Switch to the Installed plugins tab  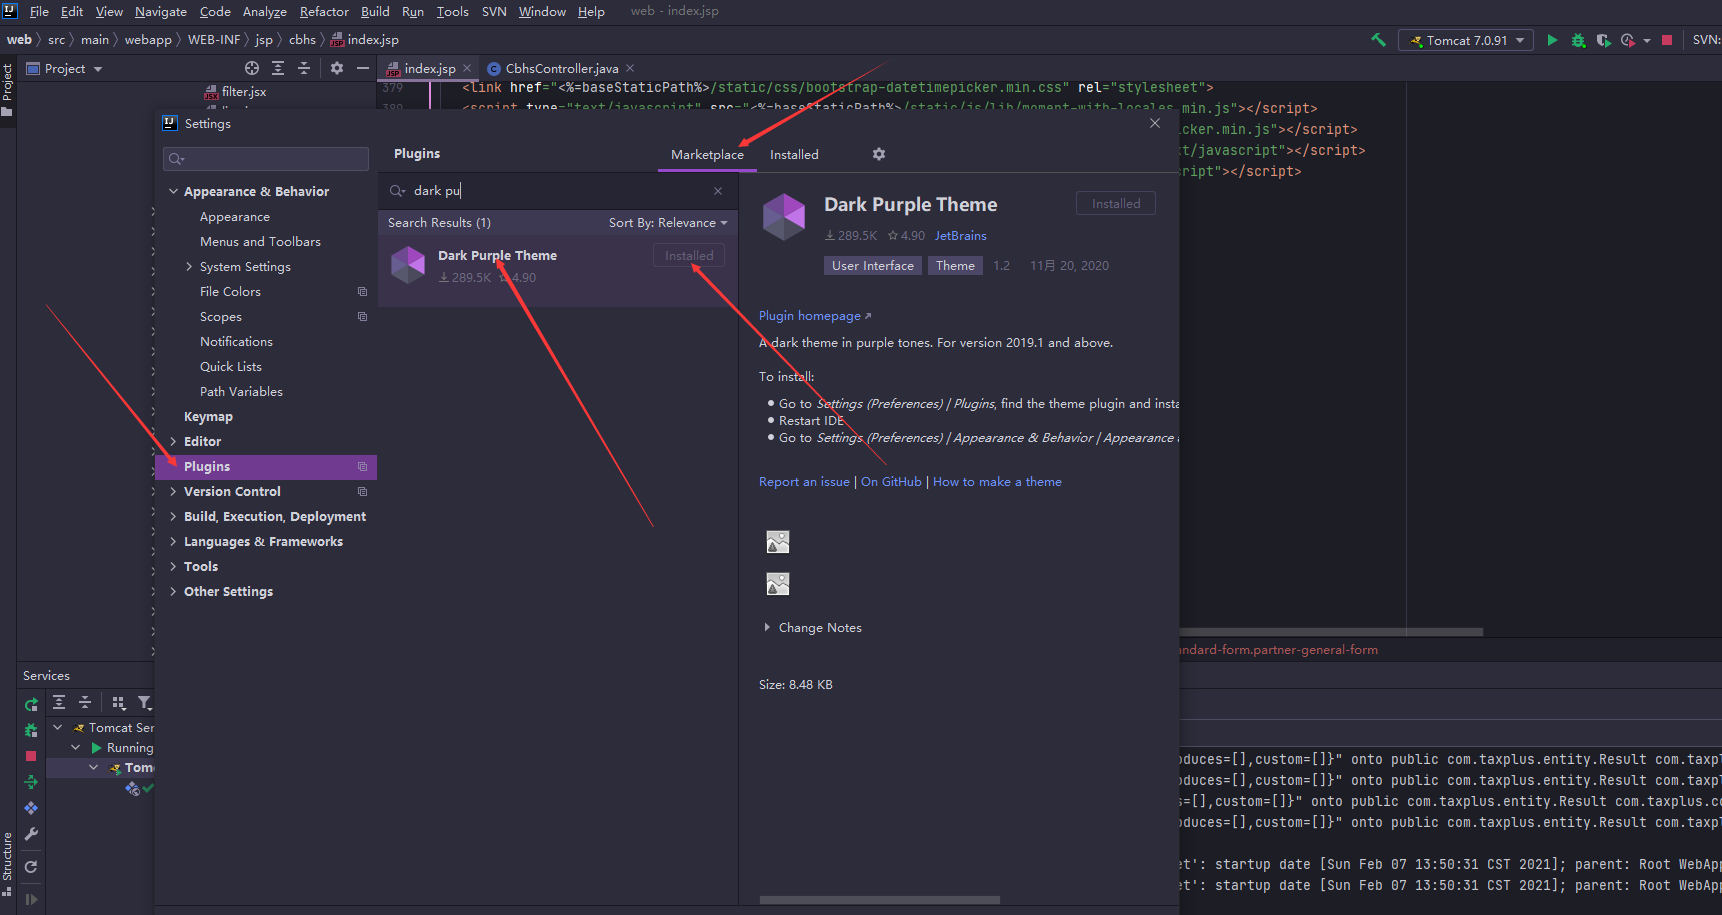pyautogui.click(x=794, y=154)
